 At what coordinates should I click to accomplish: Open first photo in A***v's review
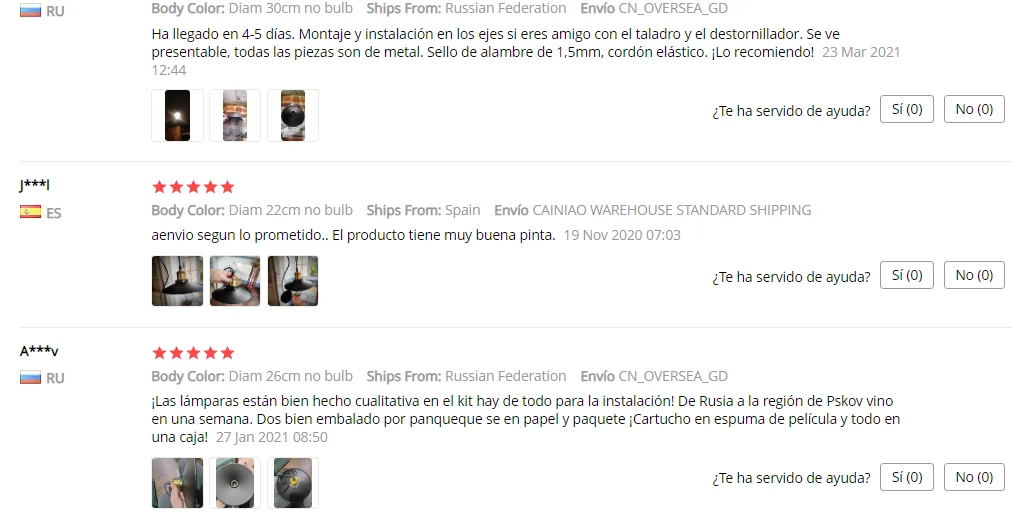[x=177, y=483]
